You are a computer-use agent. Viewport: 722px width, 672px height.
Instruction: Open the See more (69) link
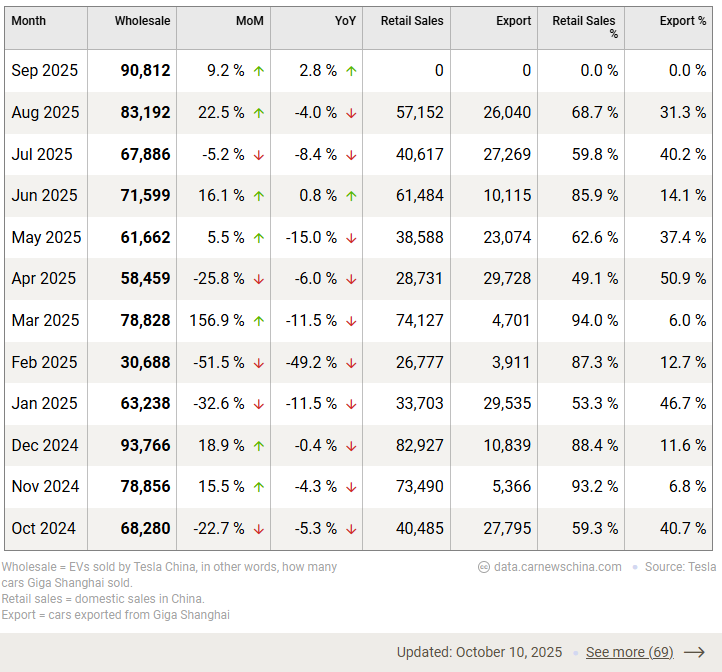[x=629, y=652]
